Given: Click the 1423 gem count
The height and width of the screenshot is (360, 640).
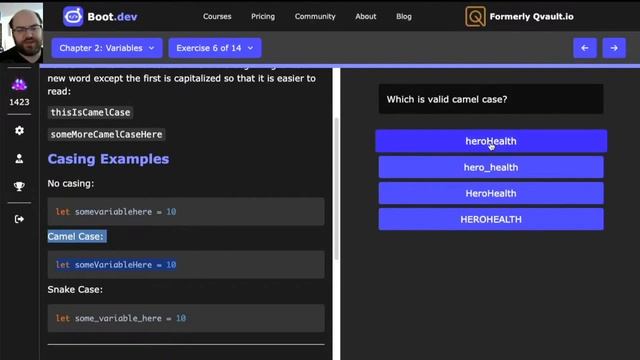Looking at the screenshot, I should [x=19, y=102].
